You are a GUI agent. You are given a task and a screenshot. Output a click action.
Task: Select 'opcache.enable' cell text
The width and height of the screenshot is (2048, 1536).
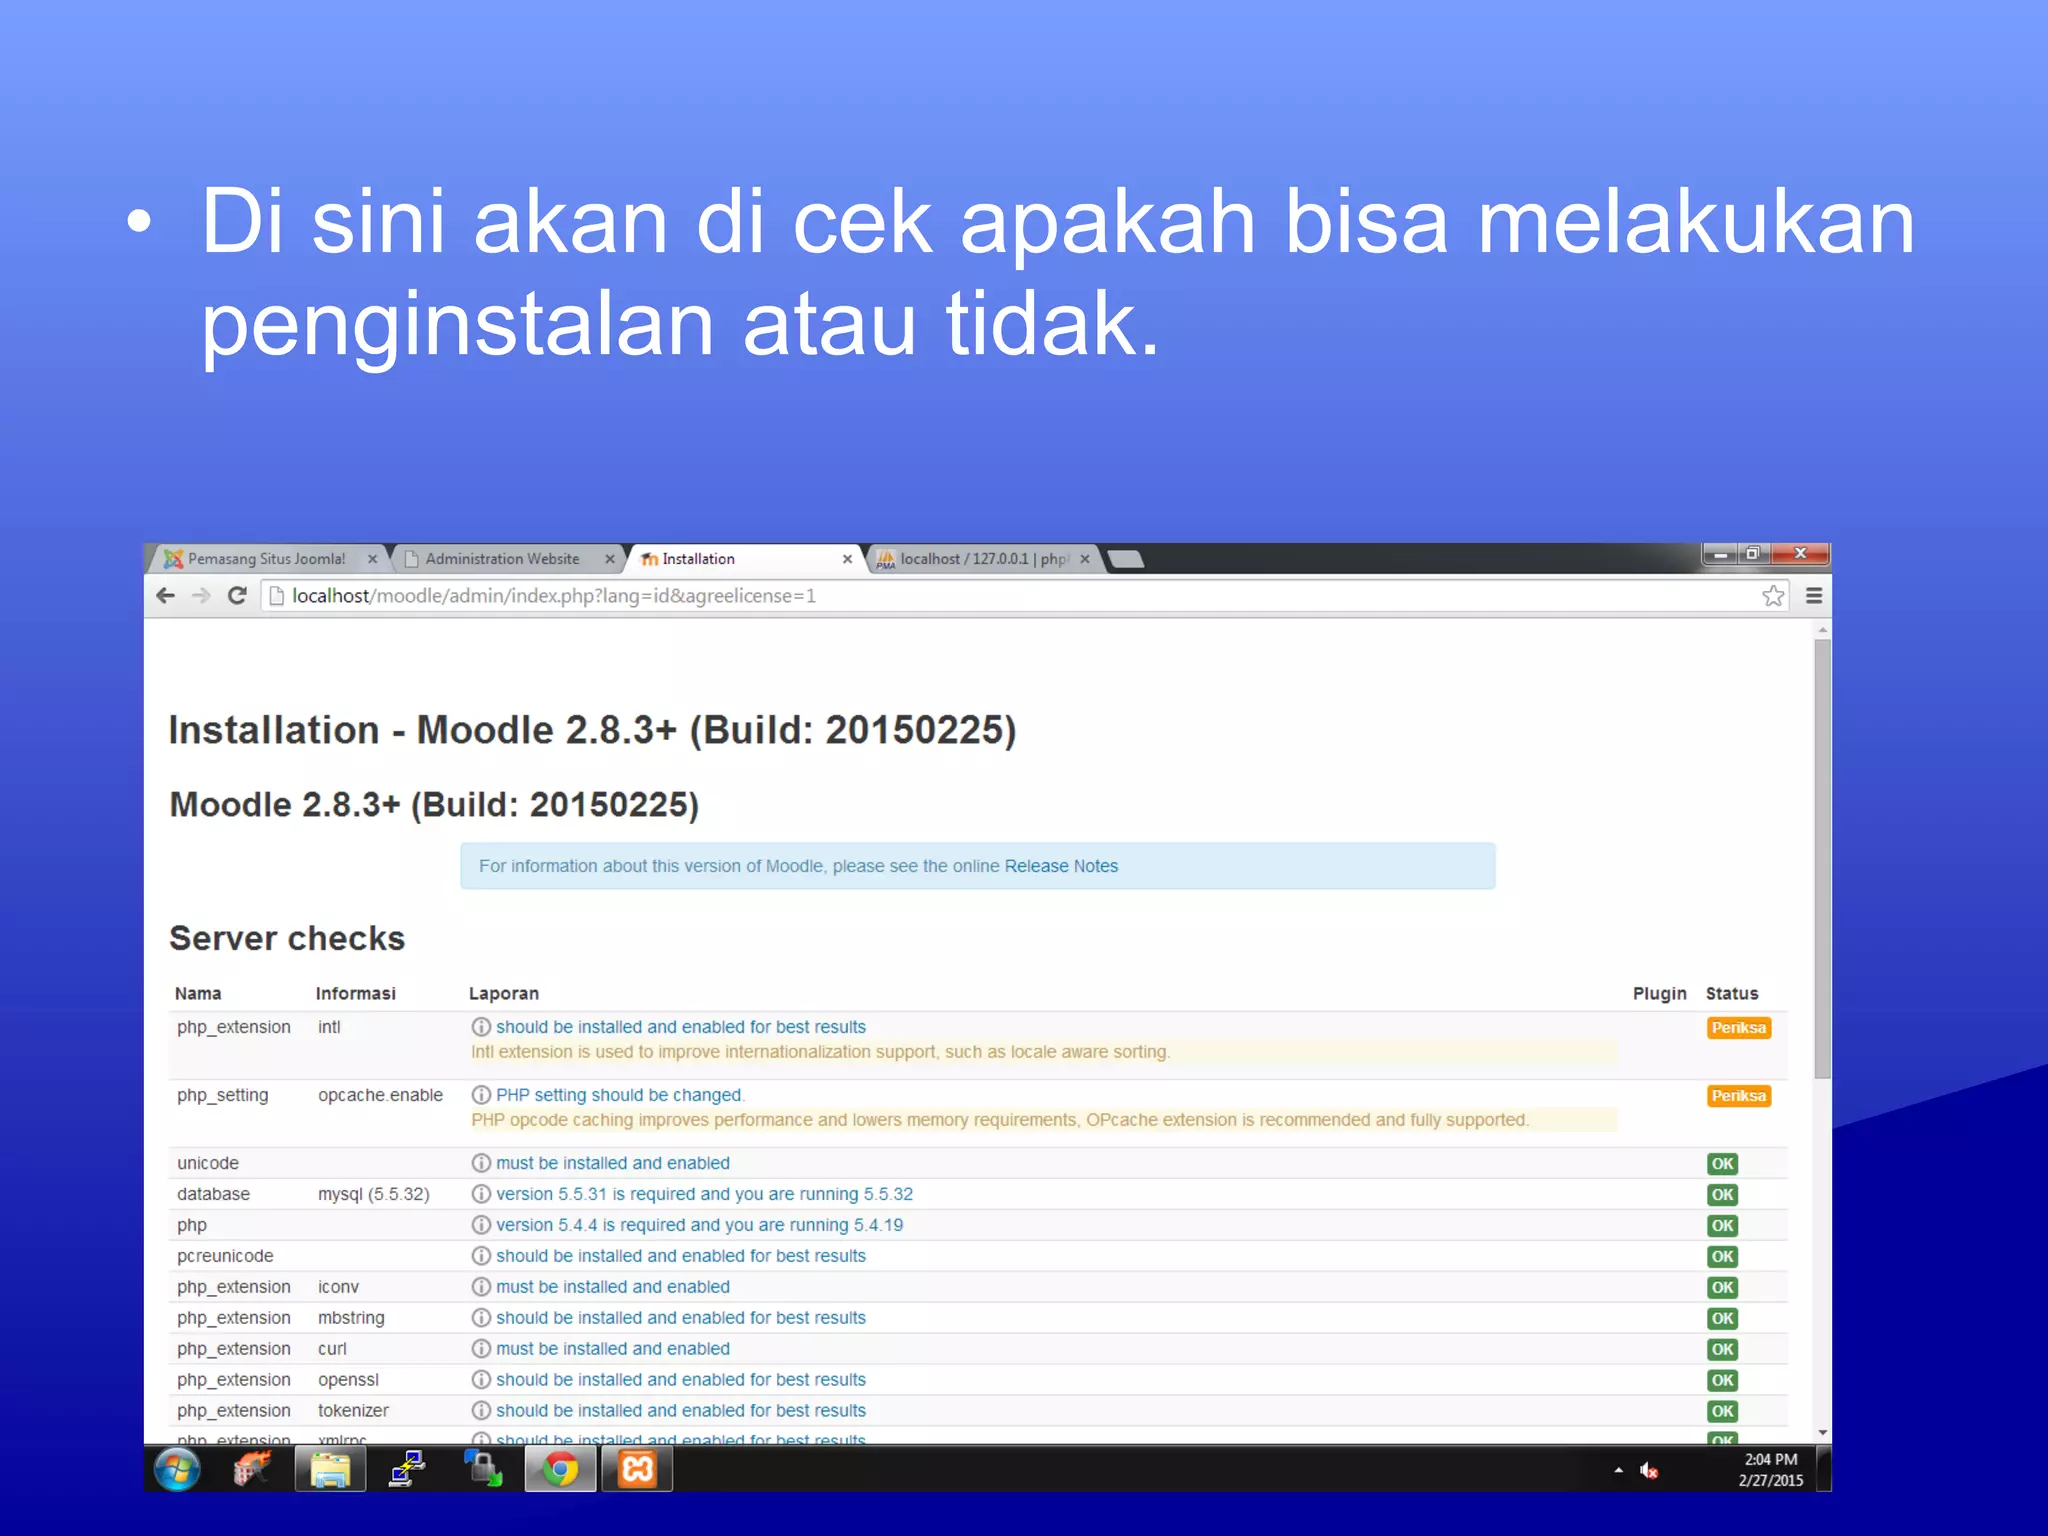pyautogui.click(x=380, y=1095)
